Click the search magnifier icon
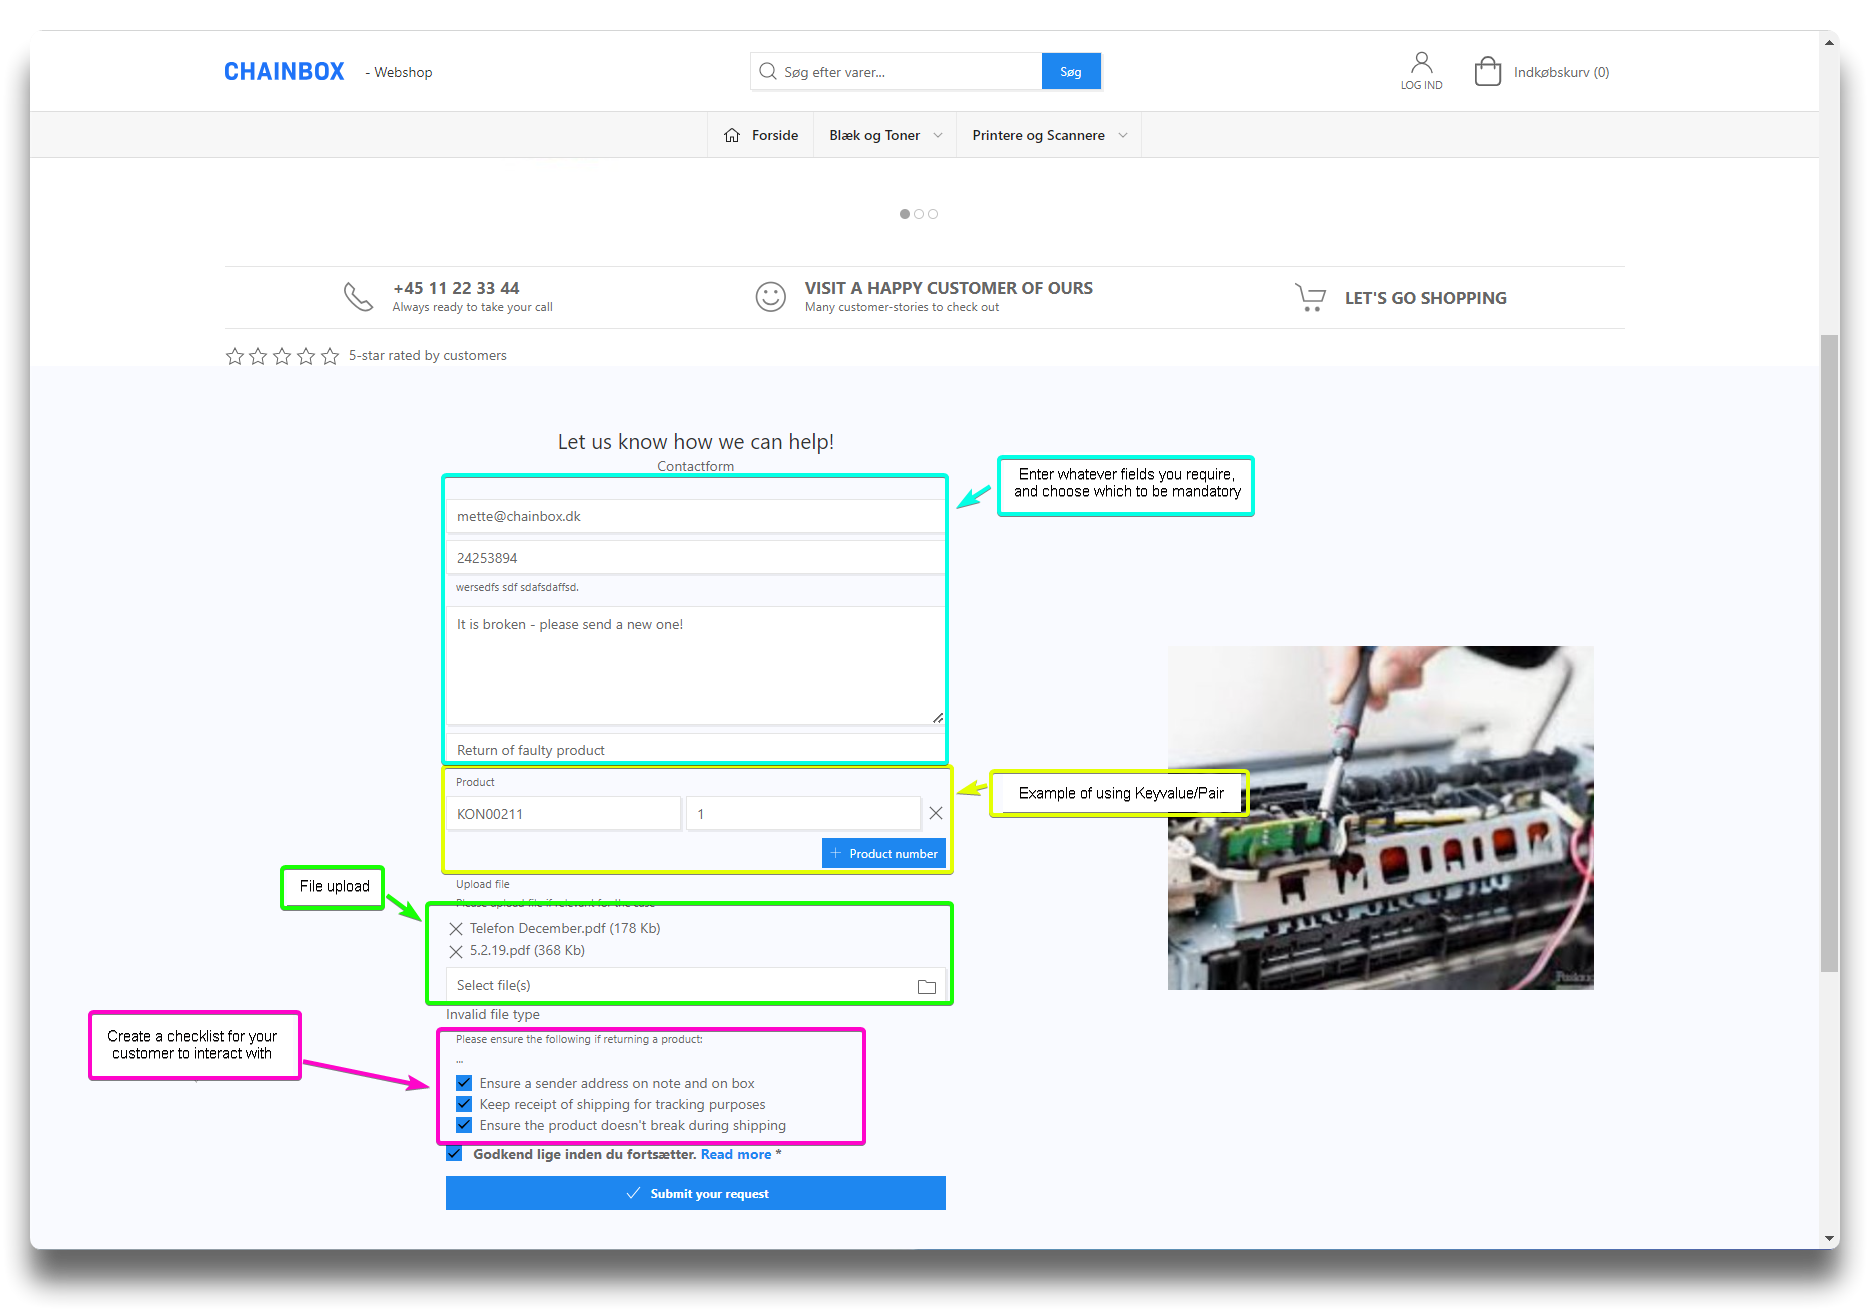Viewport: 1870px width, 1312px height. 768,72
